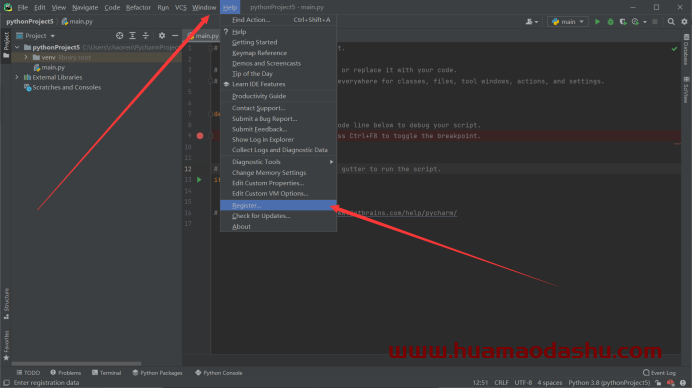Viewport: 692px width, 388px height.
Task: Open the Event Log button
Action: [659, 373]
